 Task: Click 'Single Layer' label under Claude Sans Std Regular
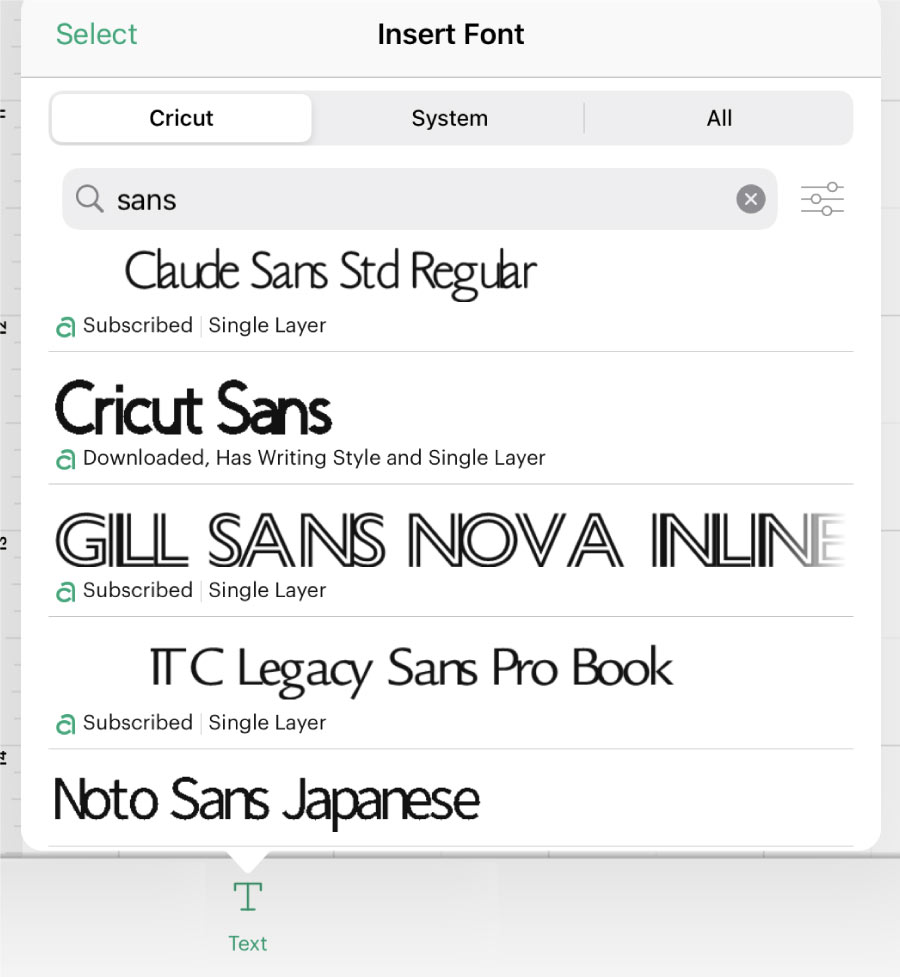[x=267, y=326]
